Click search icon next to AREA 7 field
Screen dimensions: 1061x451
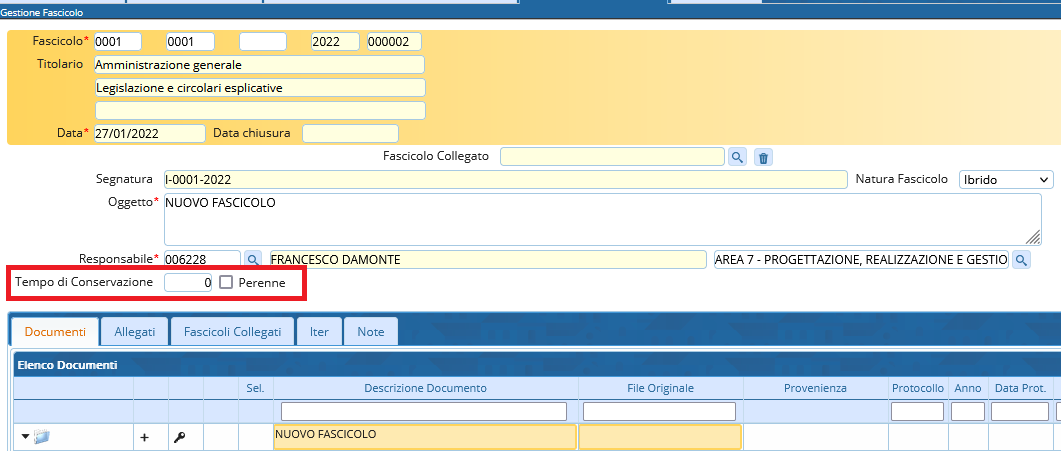pyautogui.click(x=1021, y=260)
